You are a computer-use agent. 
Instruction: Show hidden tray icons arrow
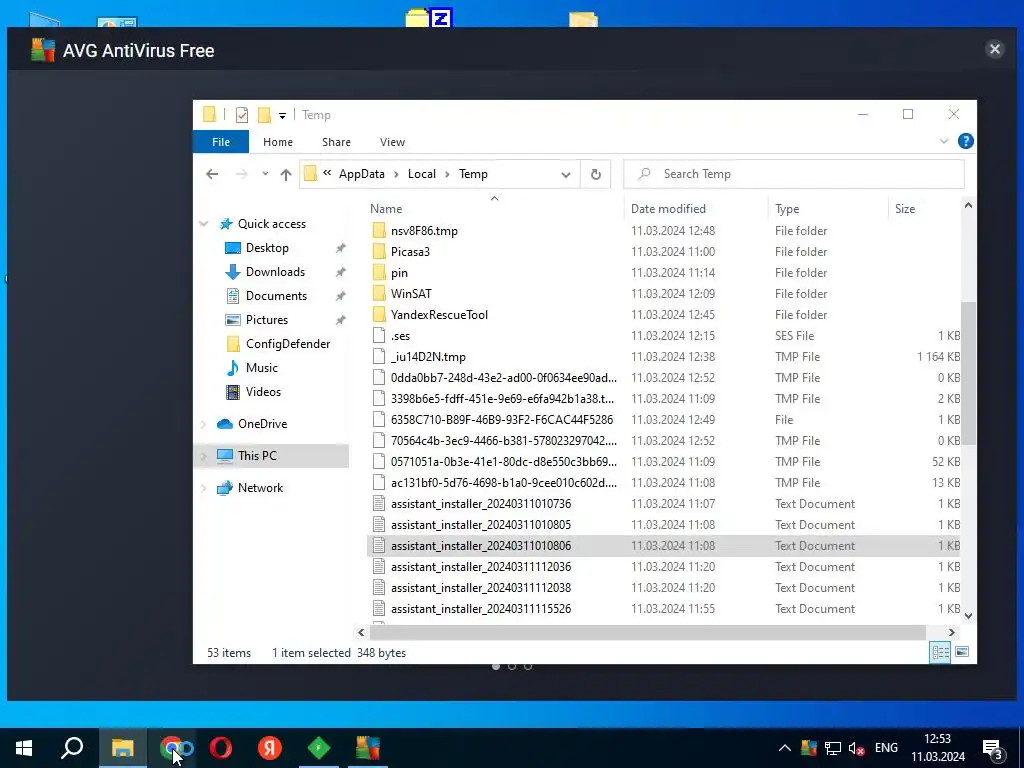pyautogui.click(x=785, y=748)
